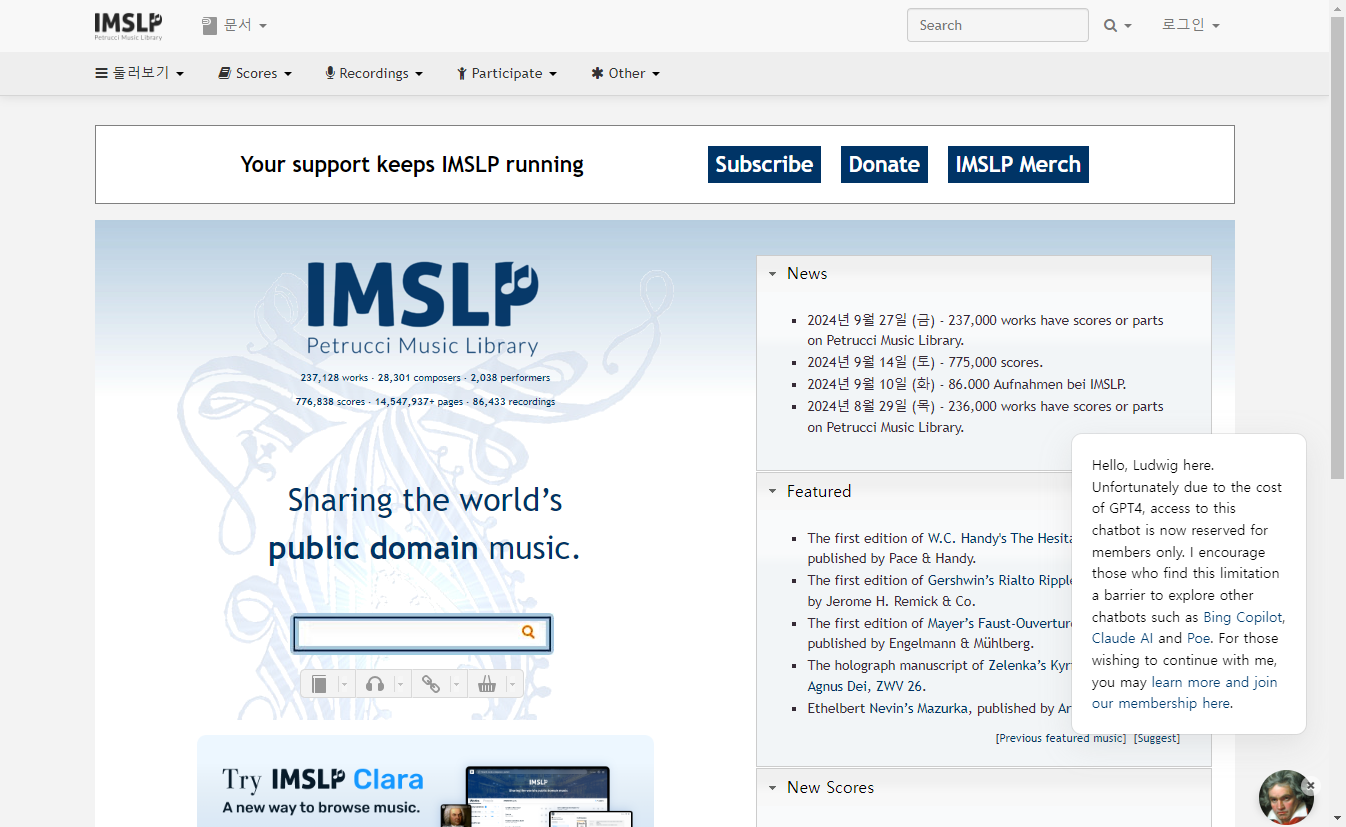Viewport: 1346px width, 827px height.
Task: Open the Poe link in chatbot message
Action: [x=1198, y=638]
